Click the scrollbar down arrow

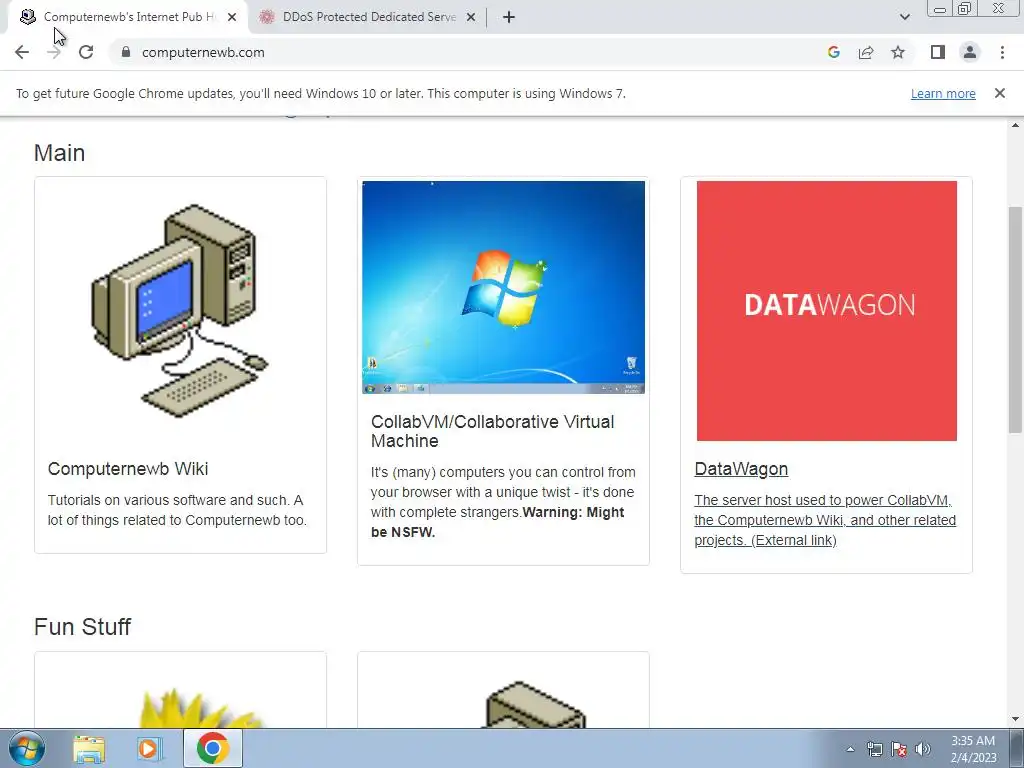click(x=1015, y=720)
